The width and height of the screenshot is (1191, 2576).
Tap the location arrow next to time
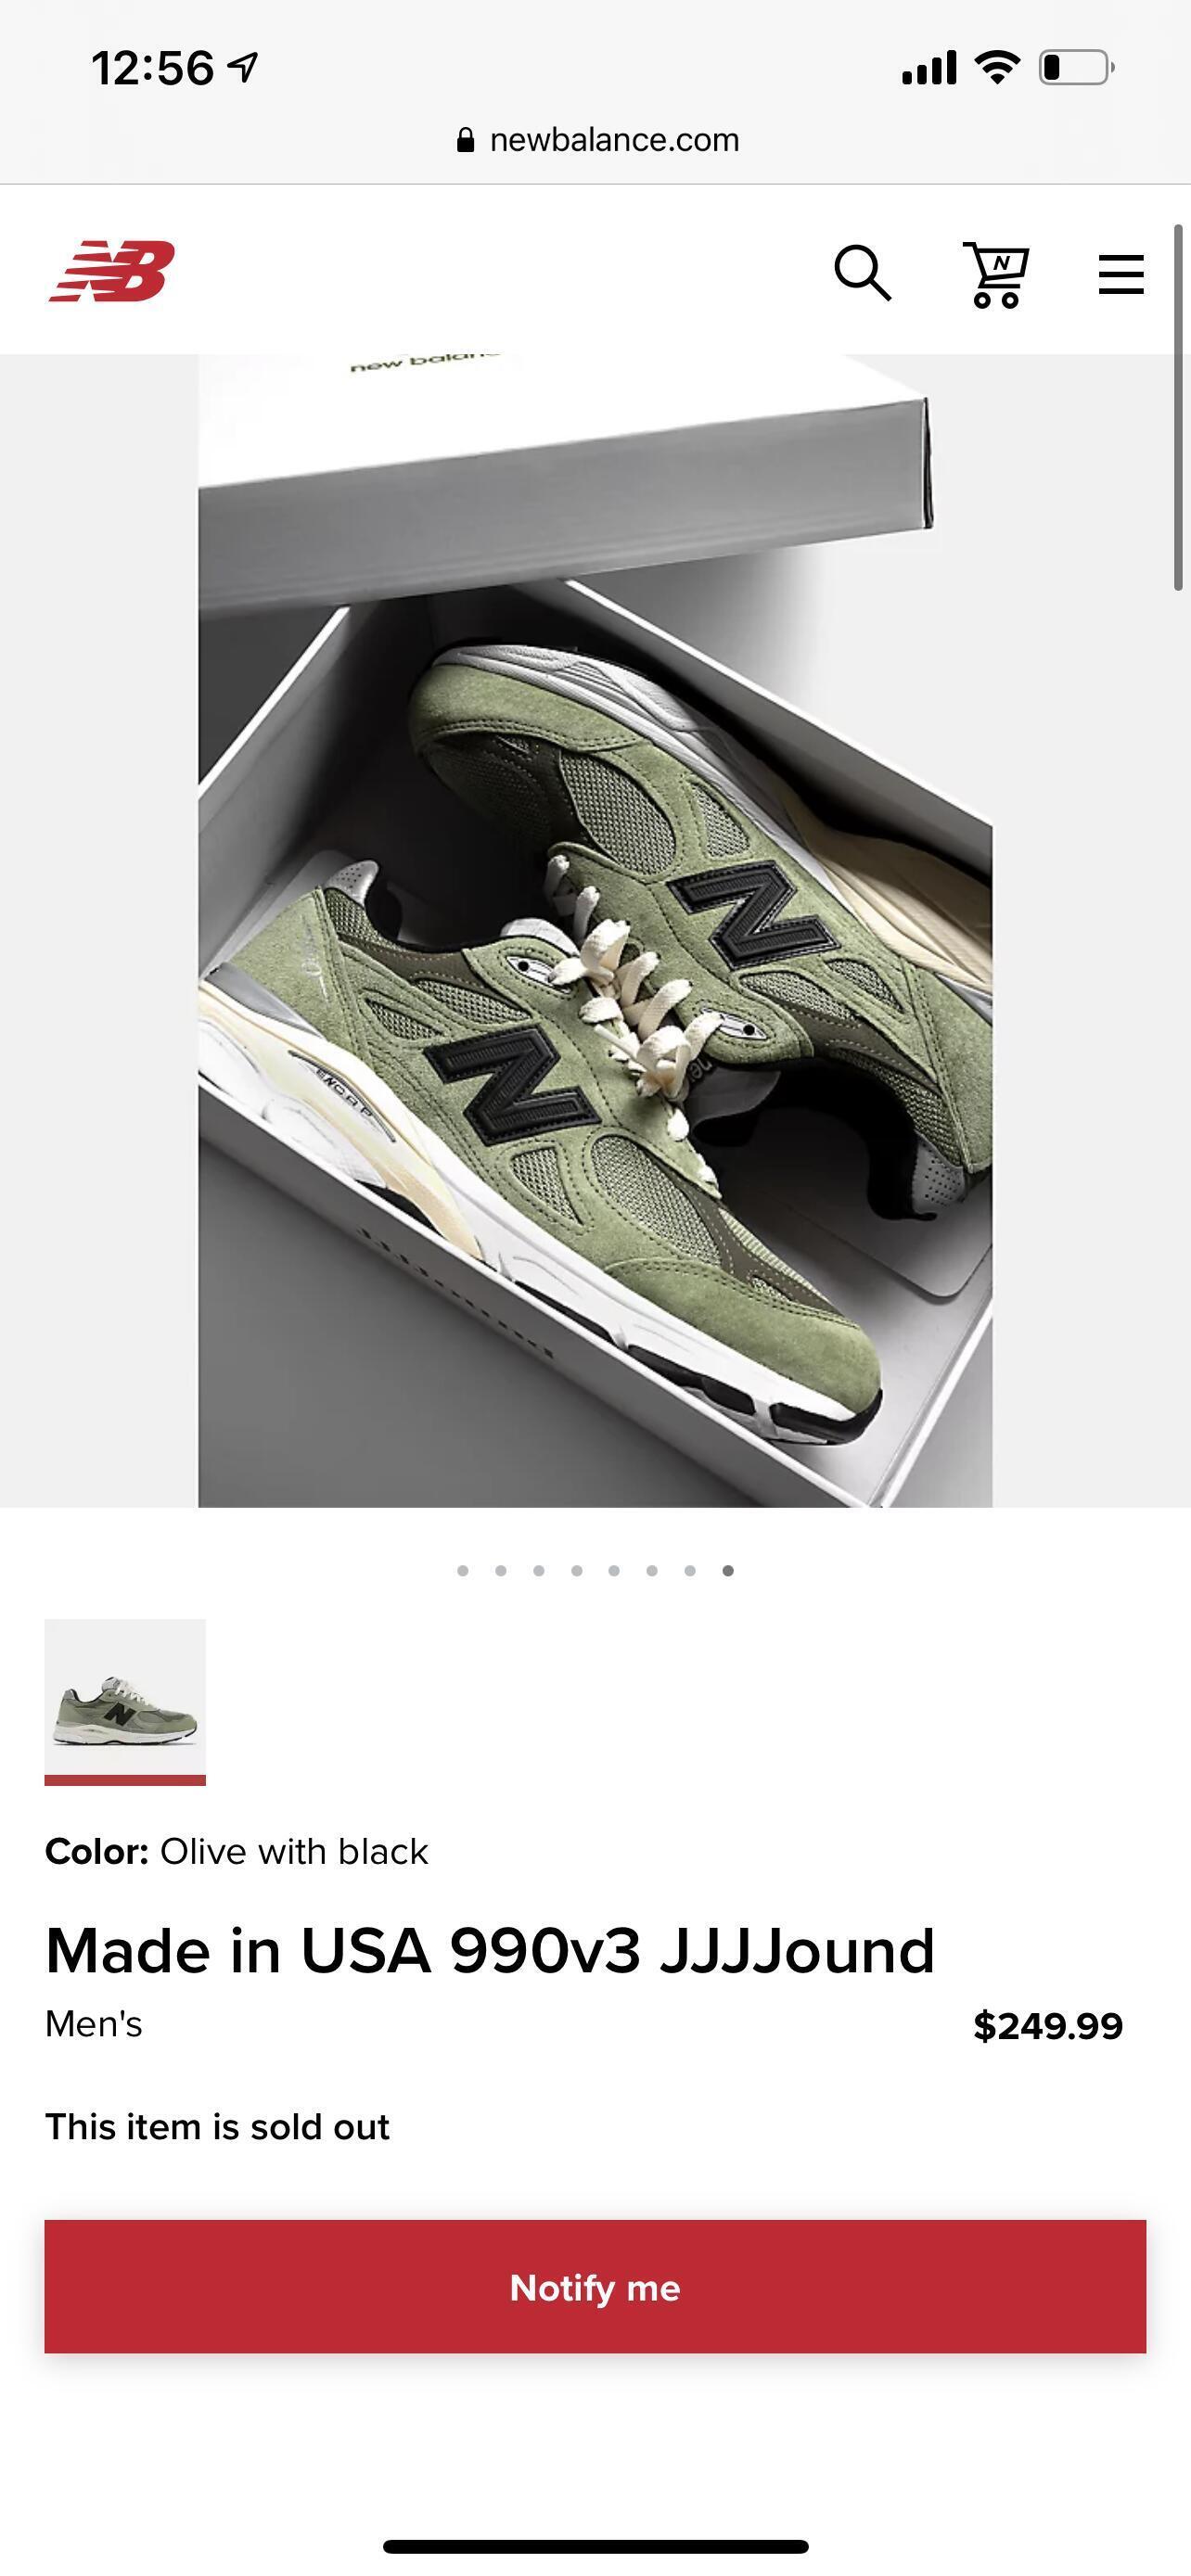tap(243, 67)
